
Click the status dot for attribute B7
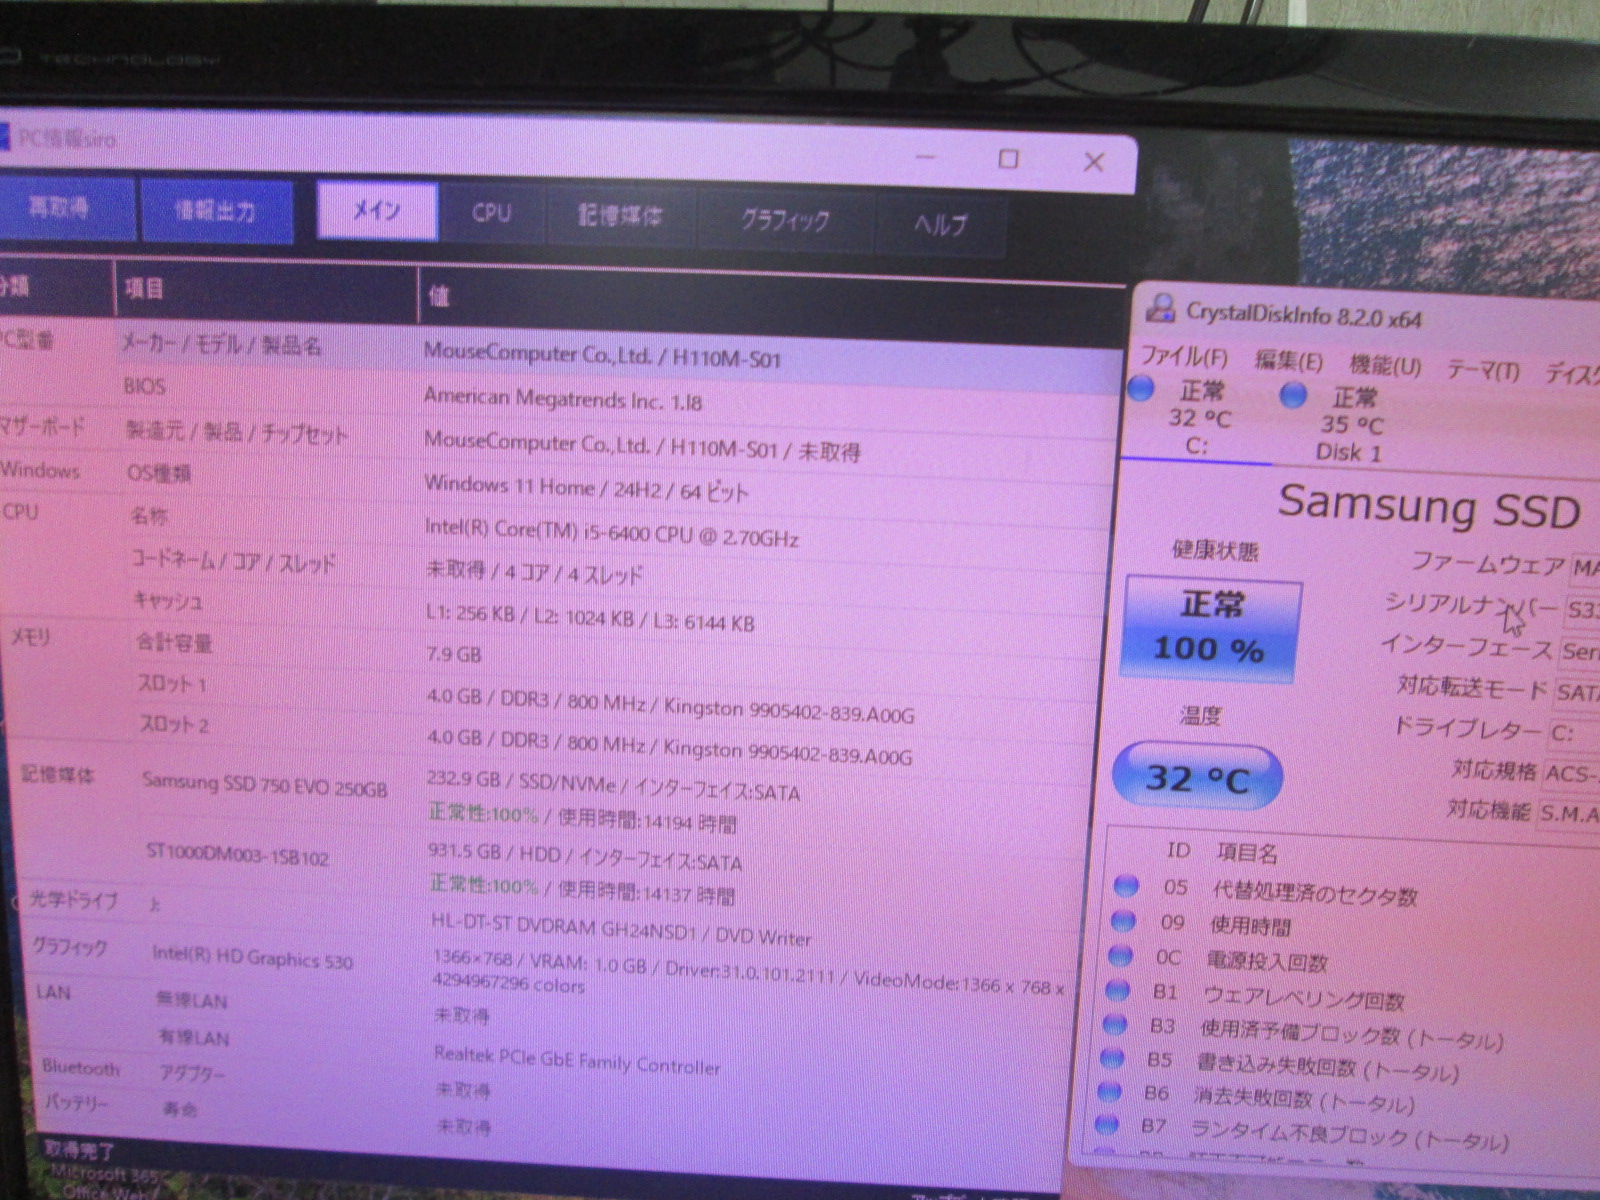tap(1107, 1124)
